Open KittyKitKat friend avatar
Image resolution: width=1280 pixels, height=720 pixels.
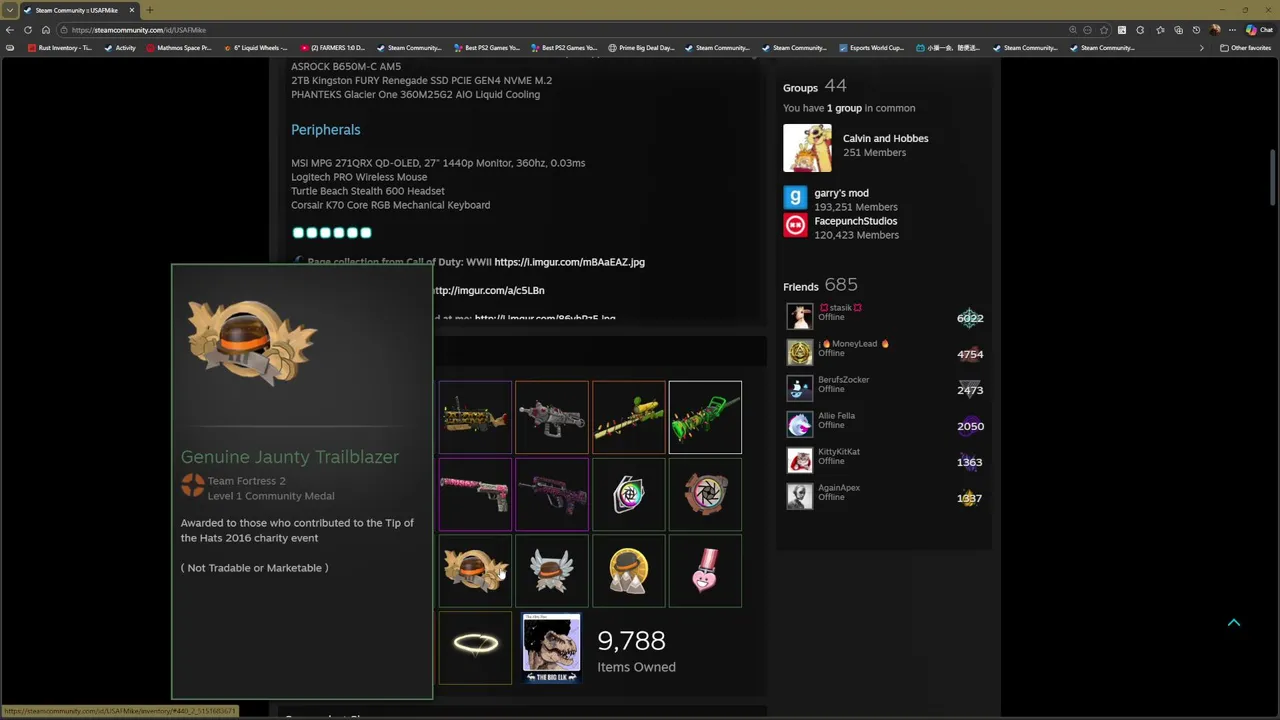(x=799, y=461)
